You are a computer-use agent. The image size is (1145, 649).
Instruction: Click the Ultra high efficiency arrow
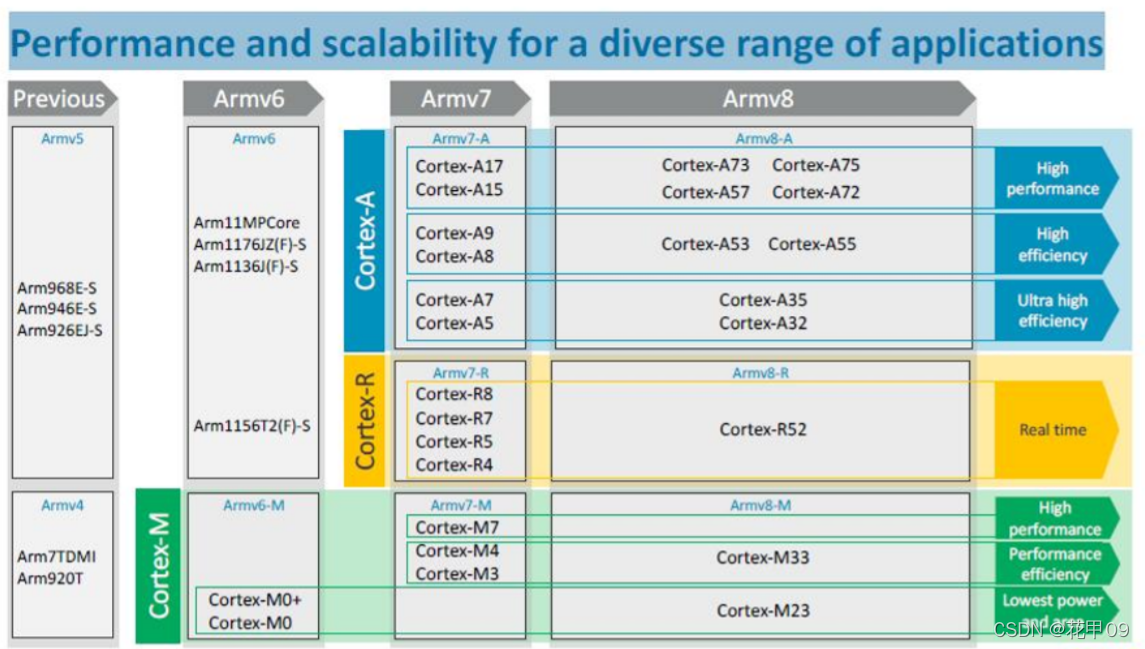coord(1056,311)
